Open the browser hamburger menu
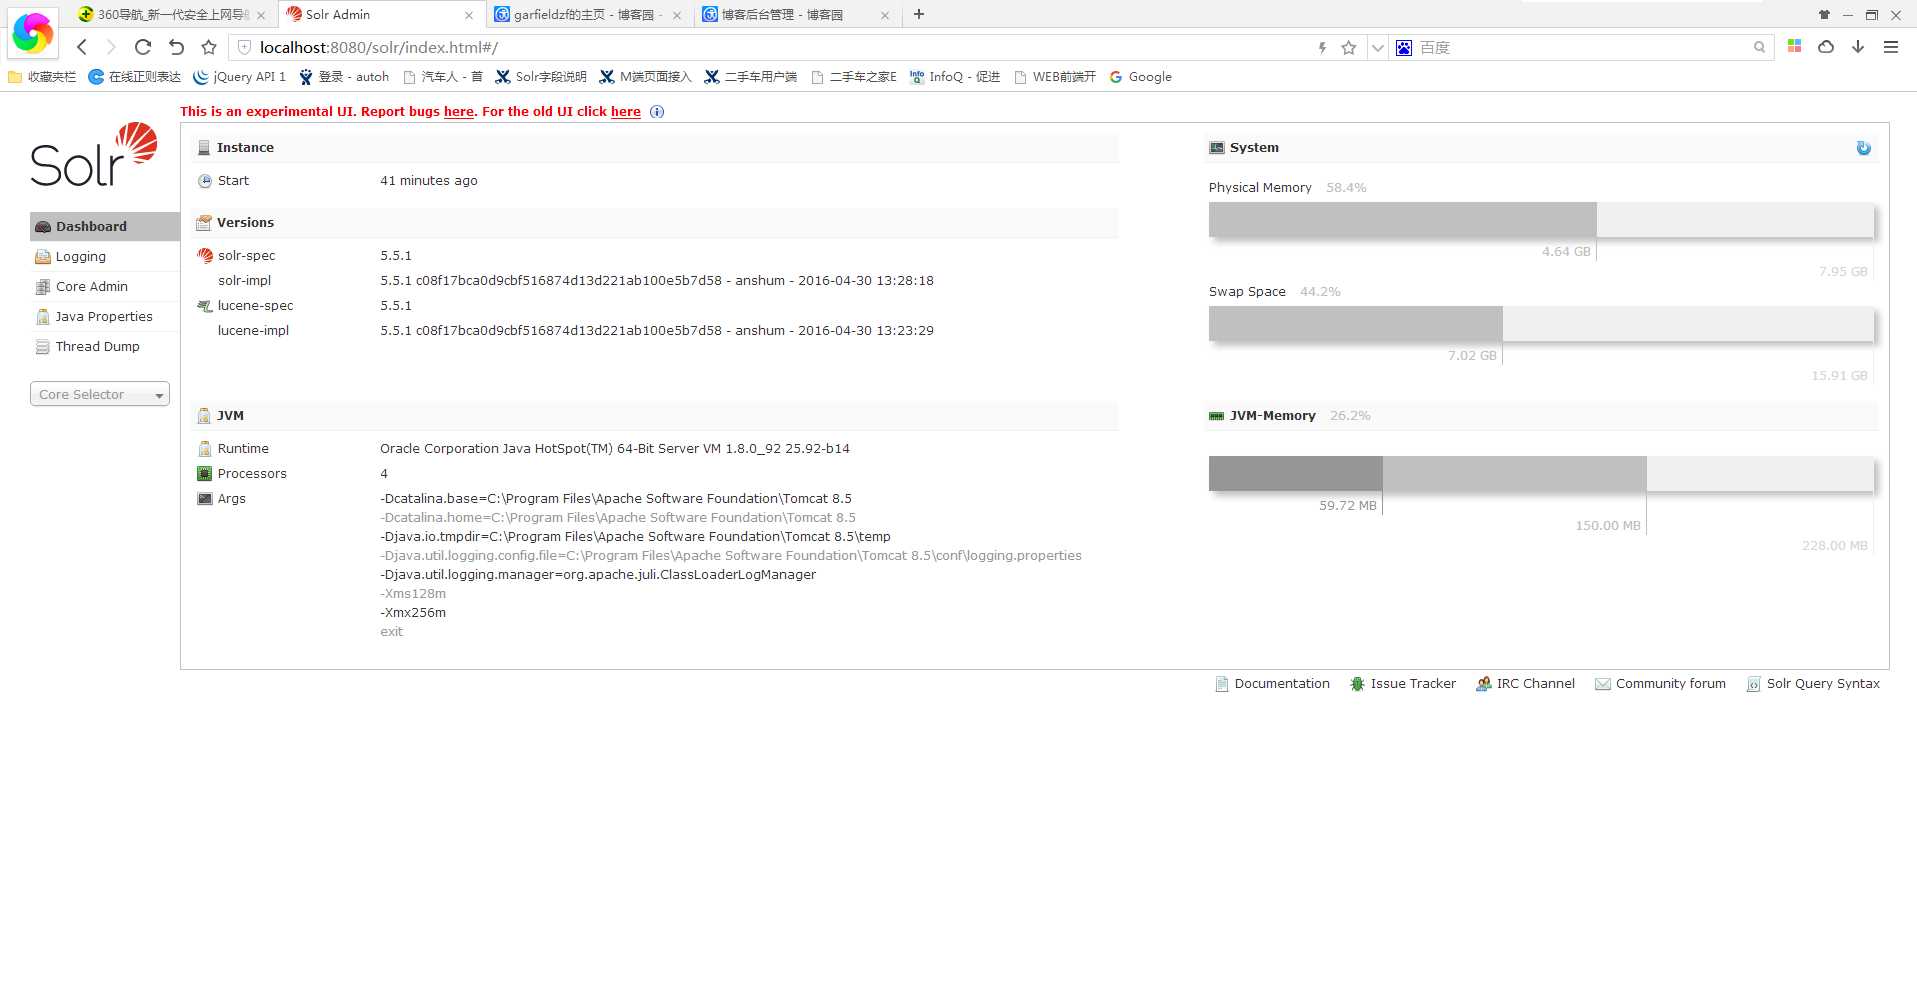 (x=1891, y=47)
